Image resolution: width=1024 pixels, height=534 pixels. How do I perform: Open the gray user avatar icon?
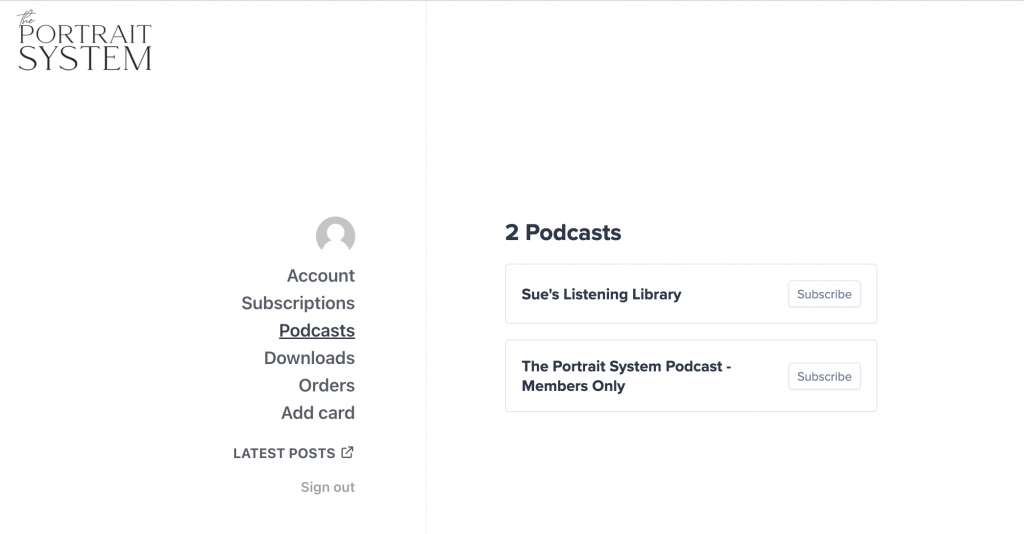pyautogui.click(x=336, y=235)
